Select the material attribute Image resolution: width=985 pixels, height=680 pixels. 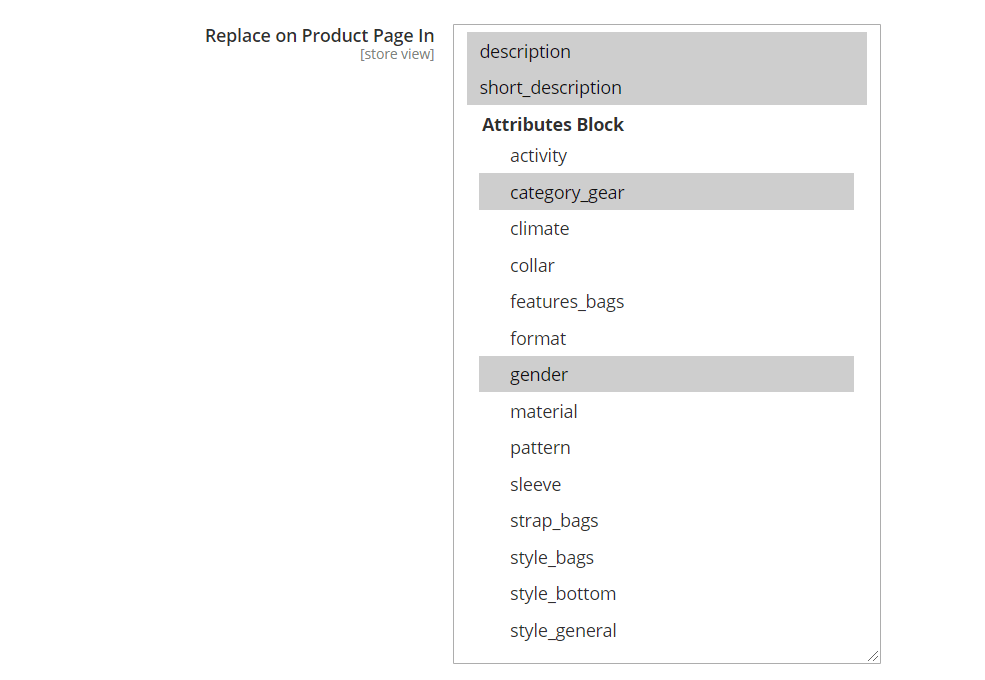[x=544, y=412]
